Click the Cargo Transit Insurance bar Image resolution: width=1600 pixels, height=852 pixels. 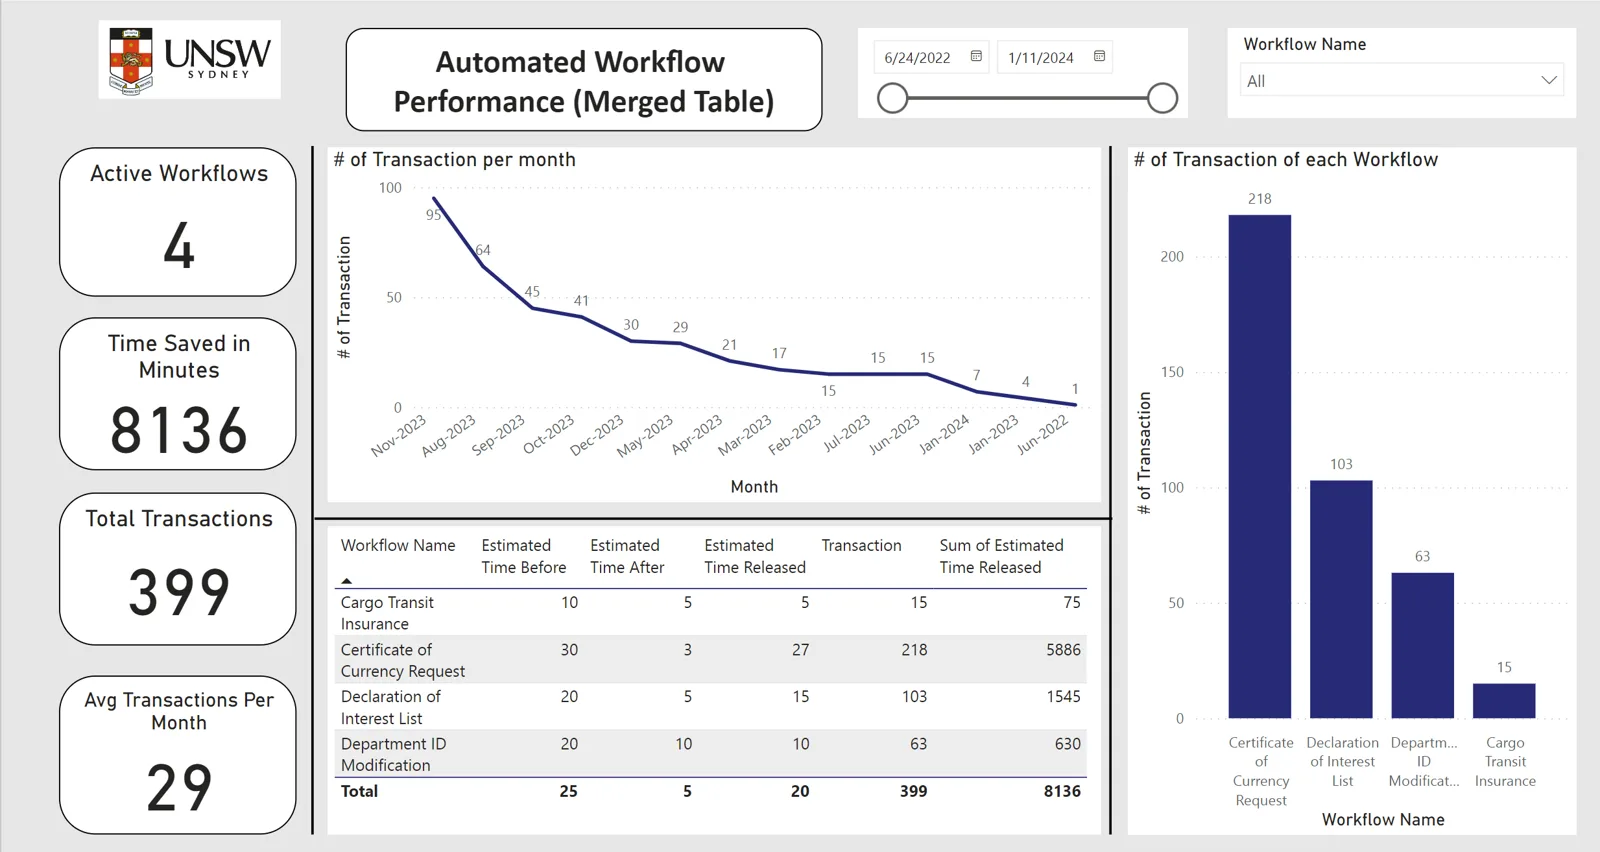1504,700
